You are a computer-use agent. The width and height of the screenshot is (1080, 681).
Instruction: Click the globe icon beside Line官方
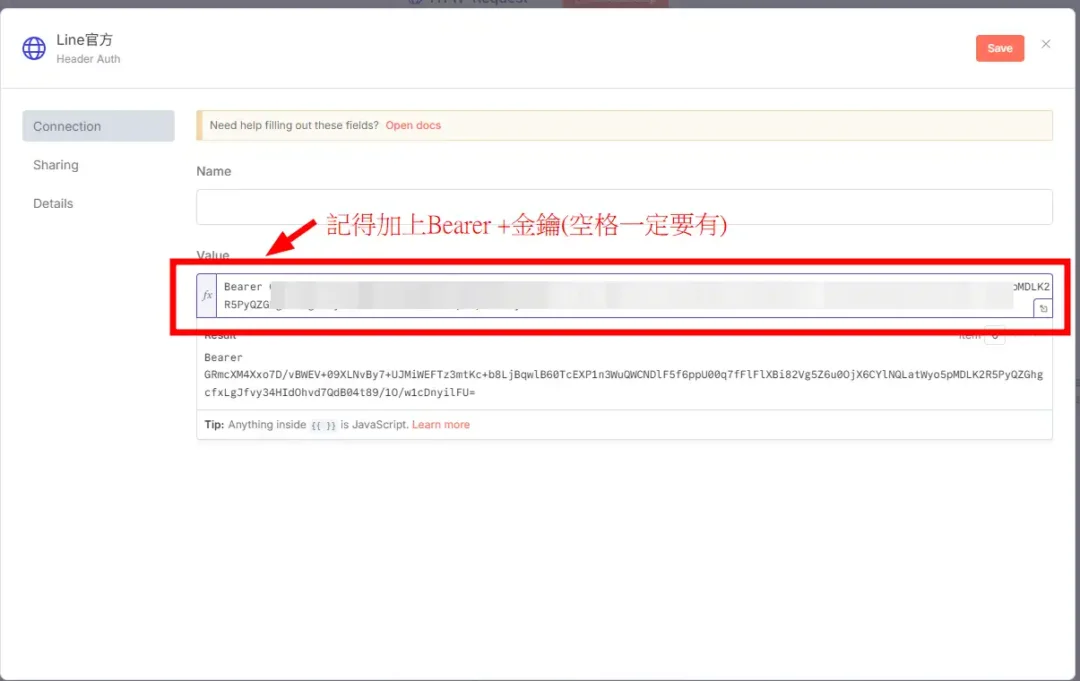click(33, 48)
